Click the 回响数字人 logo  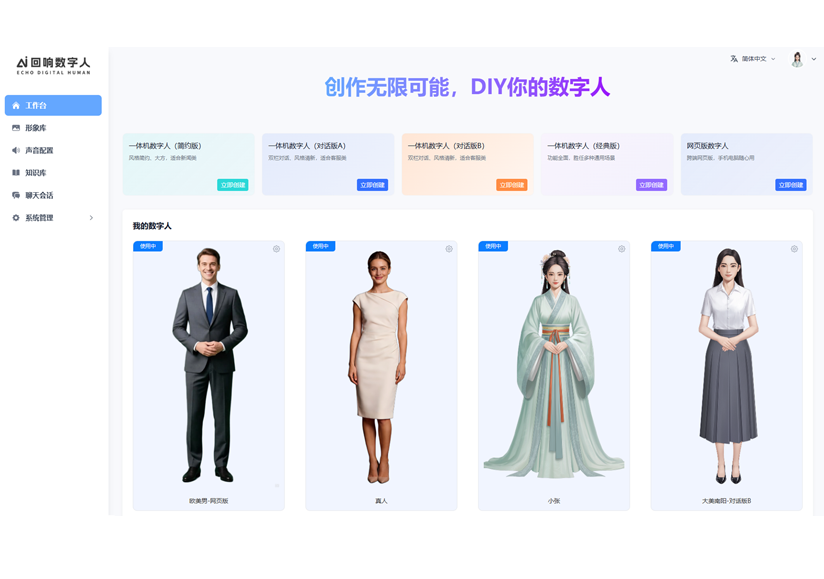[x=53, y=63]
